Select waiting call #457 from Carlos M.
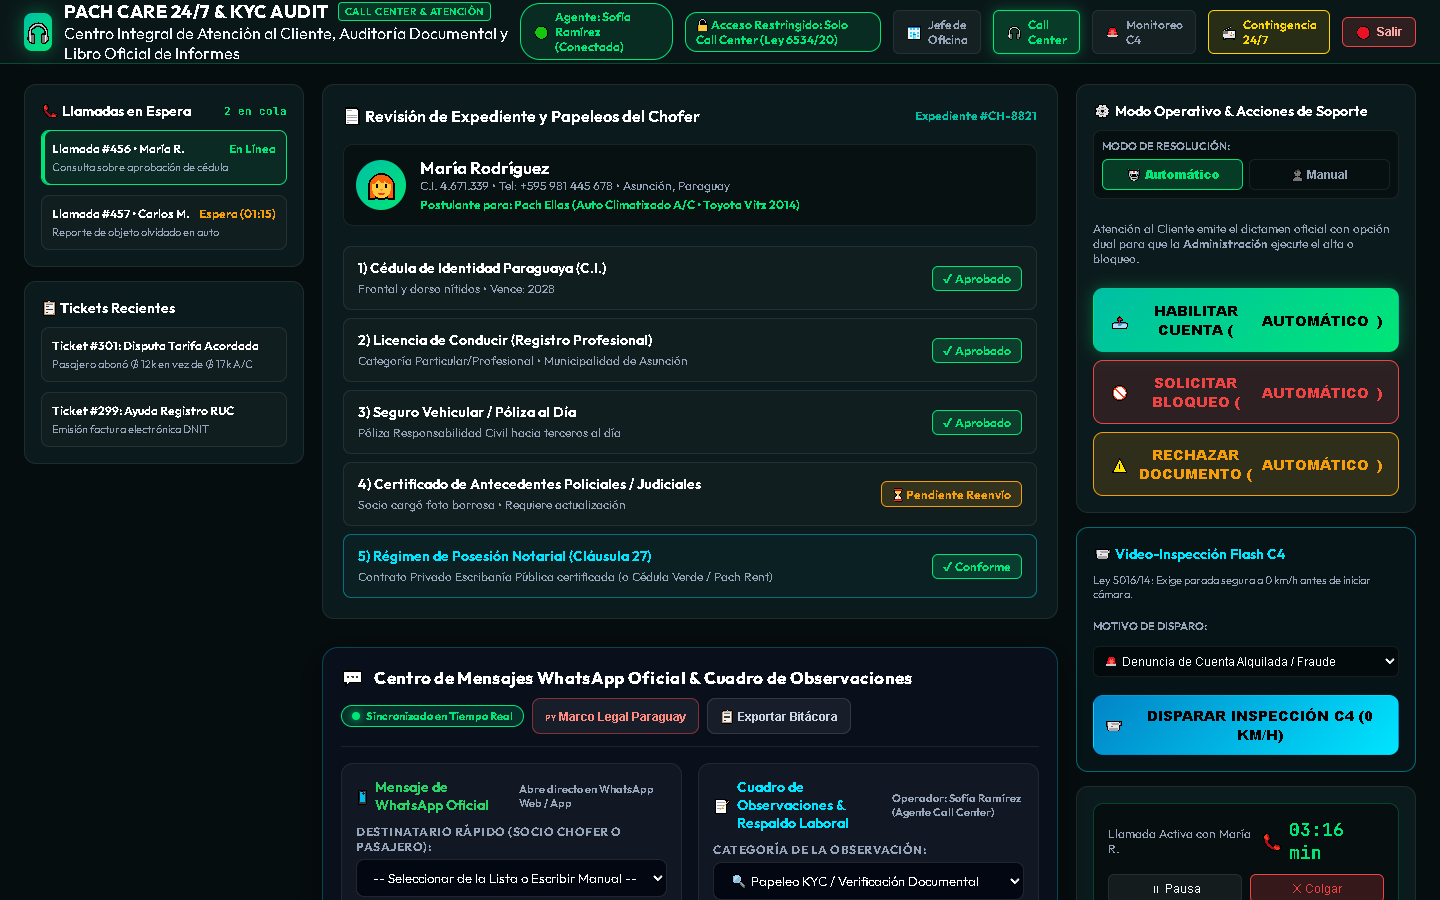 point(164,222)
